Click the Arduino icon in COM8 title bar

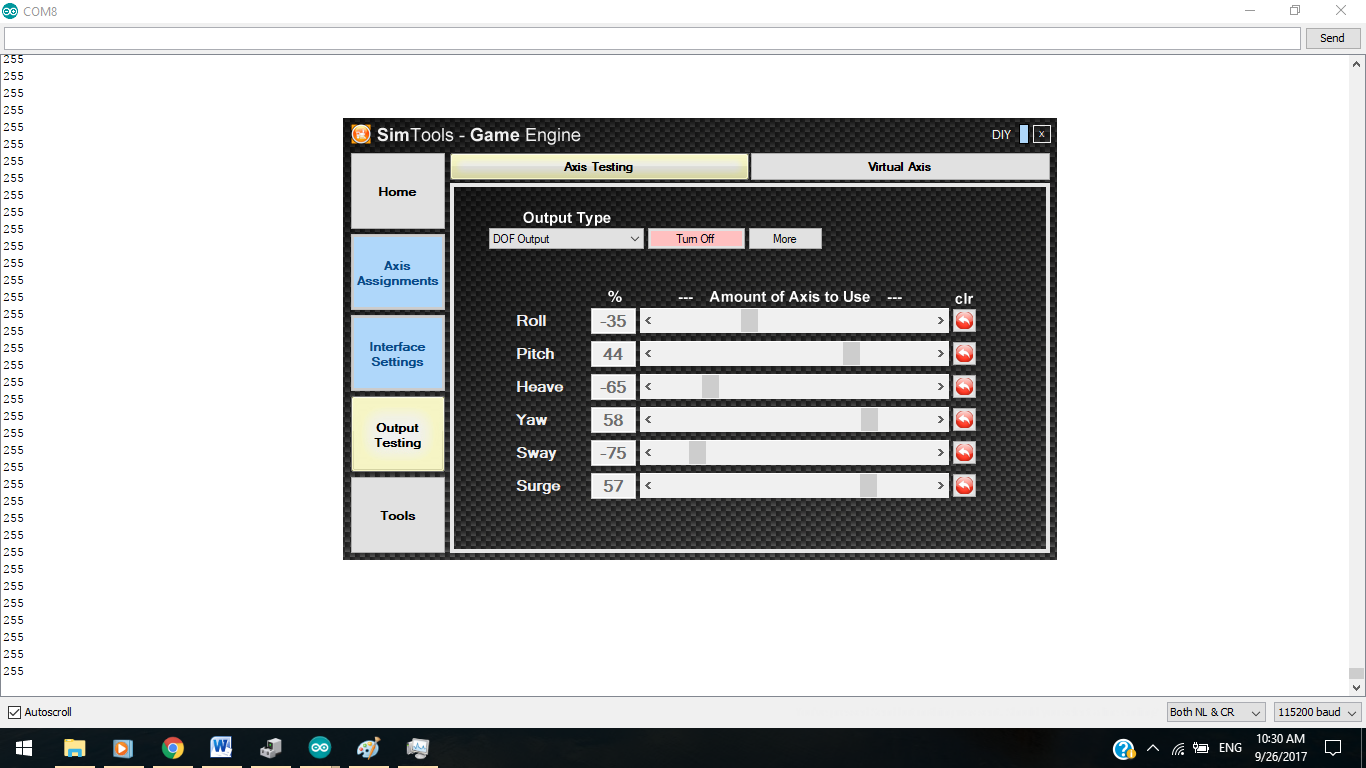click(x=10, y=10)
